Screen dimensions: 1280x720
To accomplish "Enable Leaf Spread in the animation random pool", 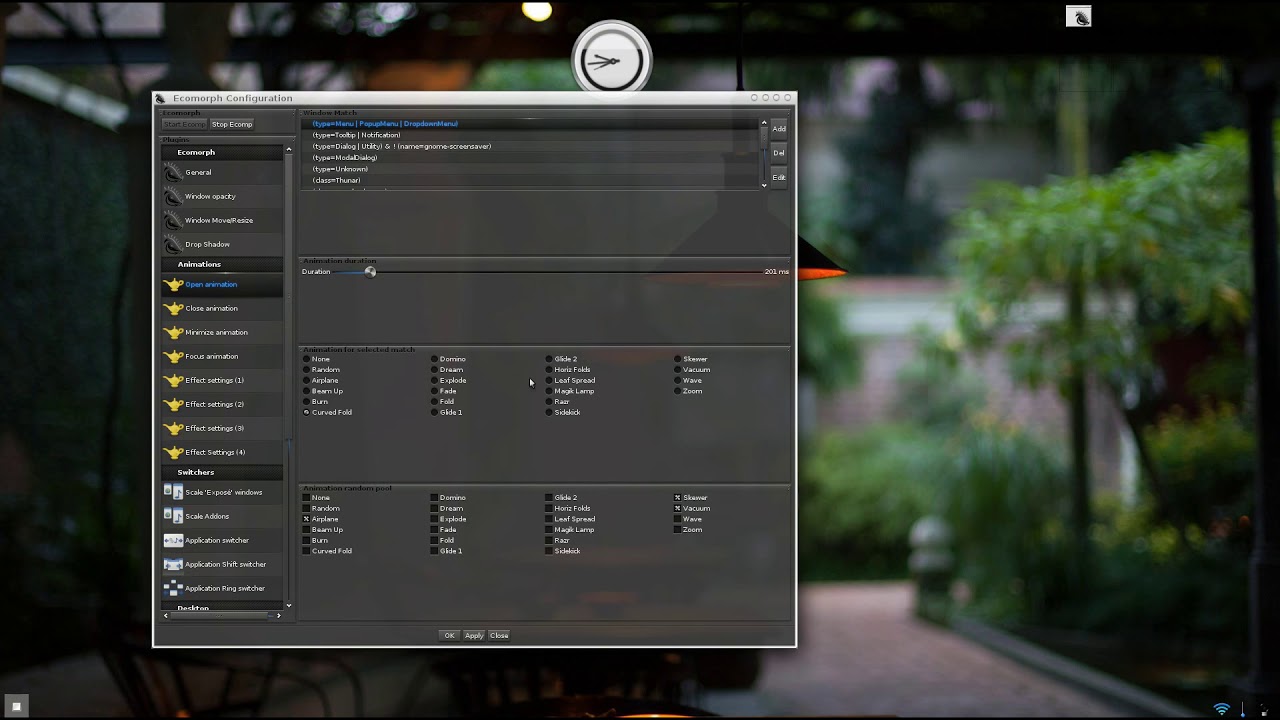I will [549, 519].
